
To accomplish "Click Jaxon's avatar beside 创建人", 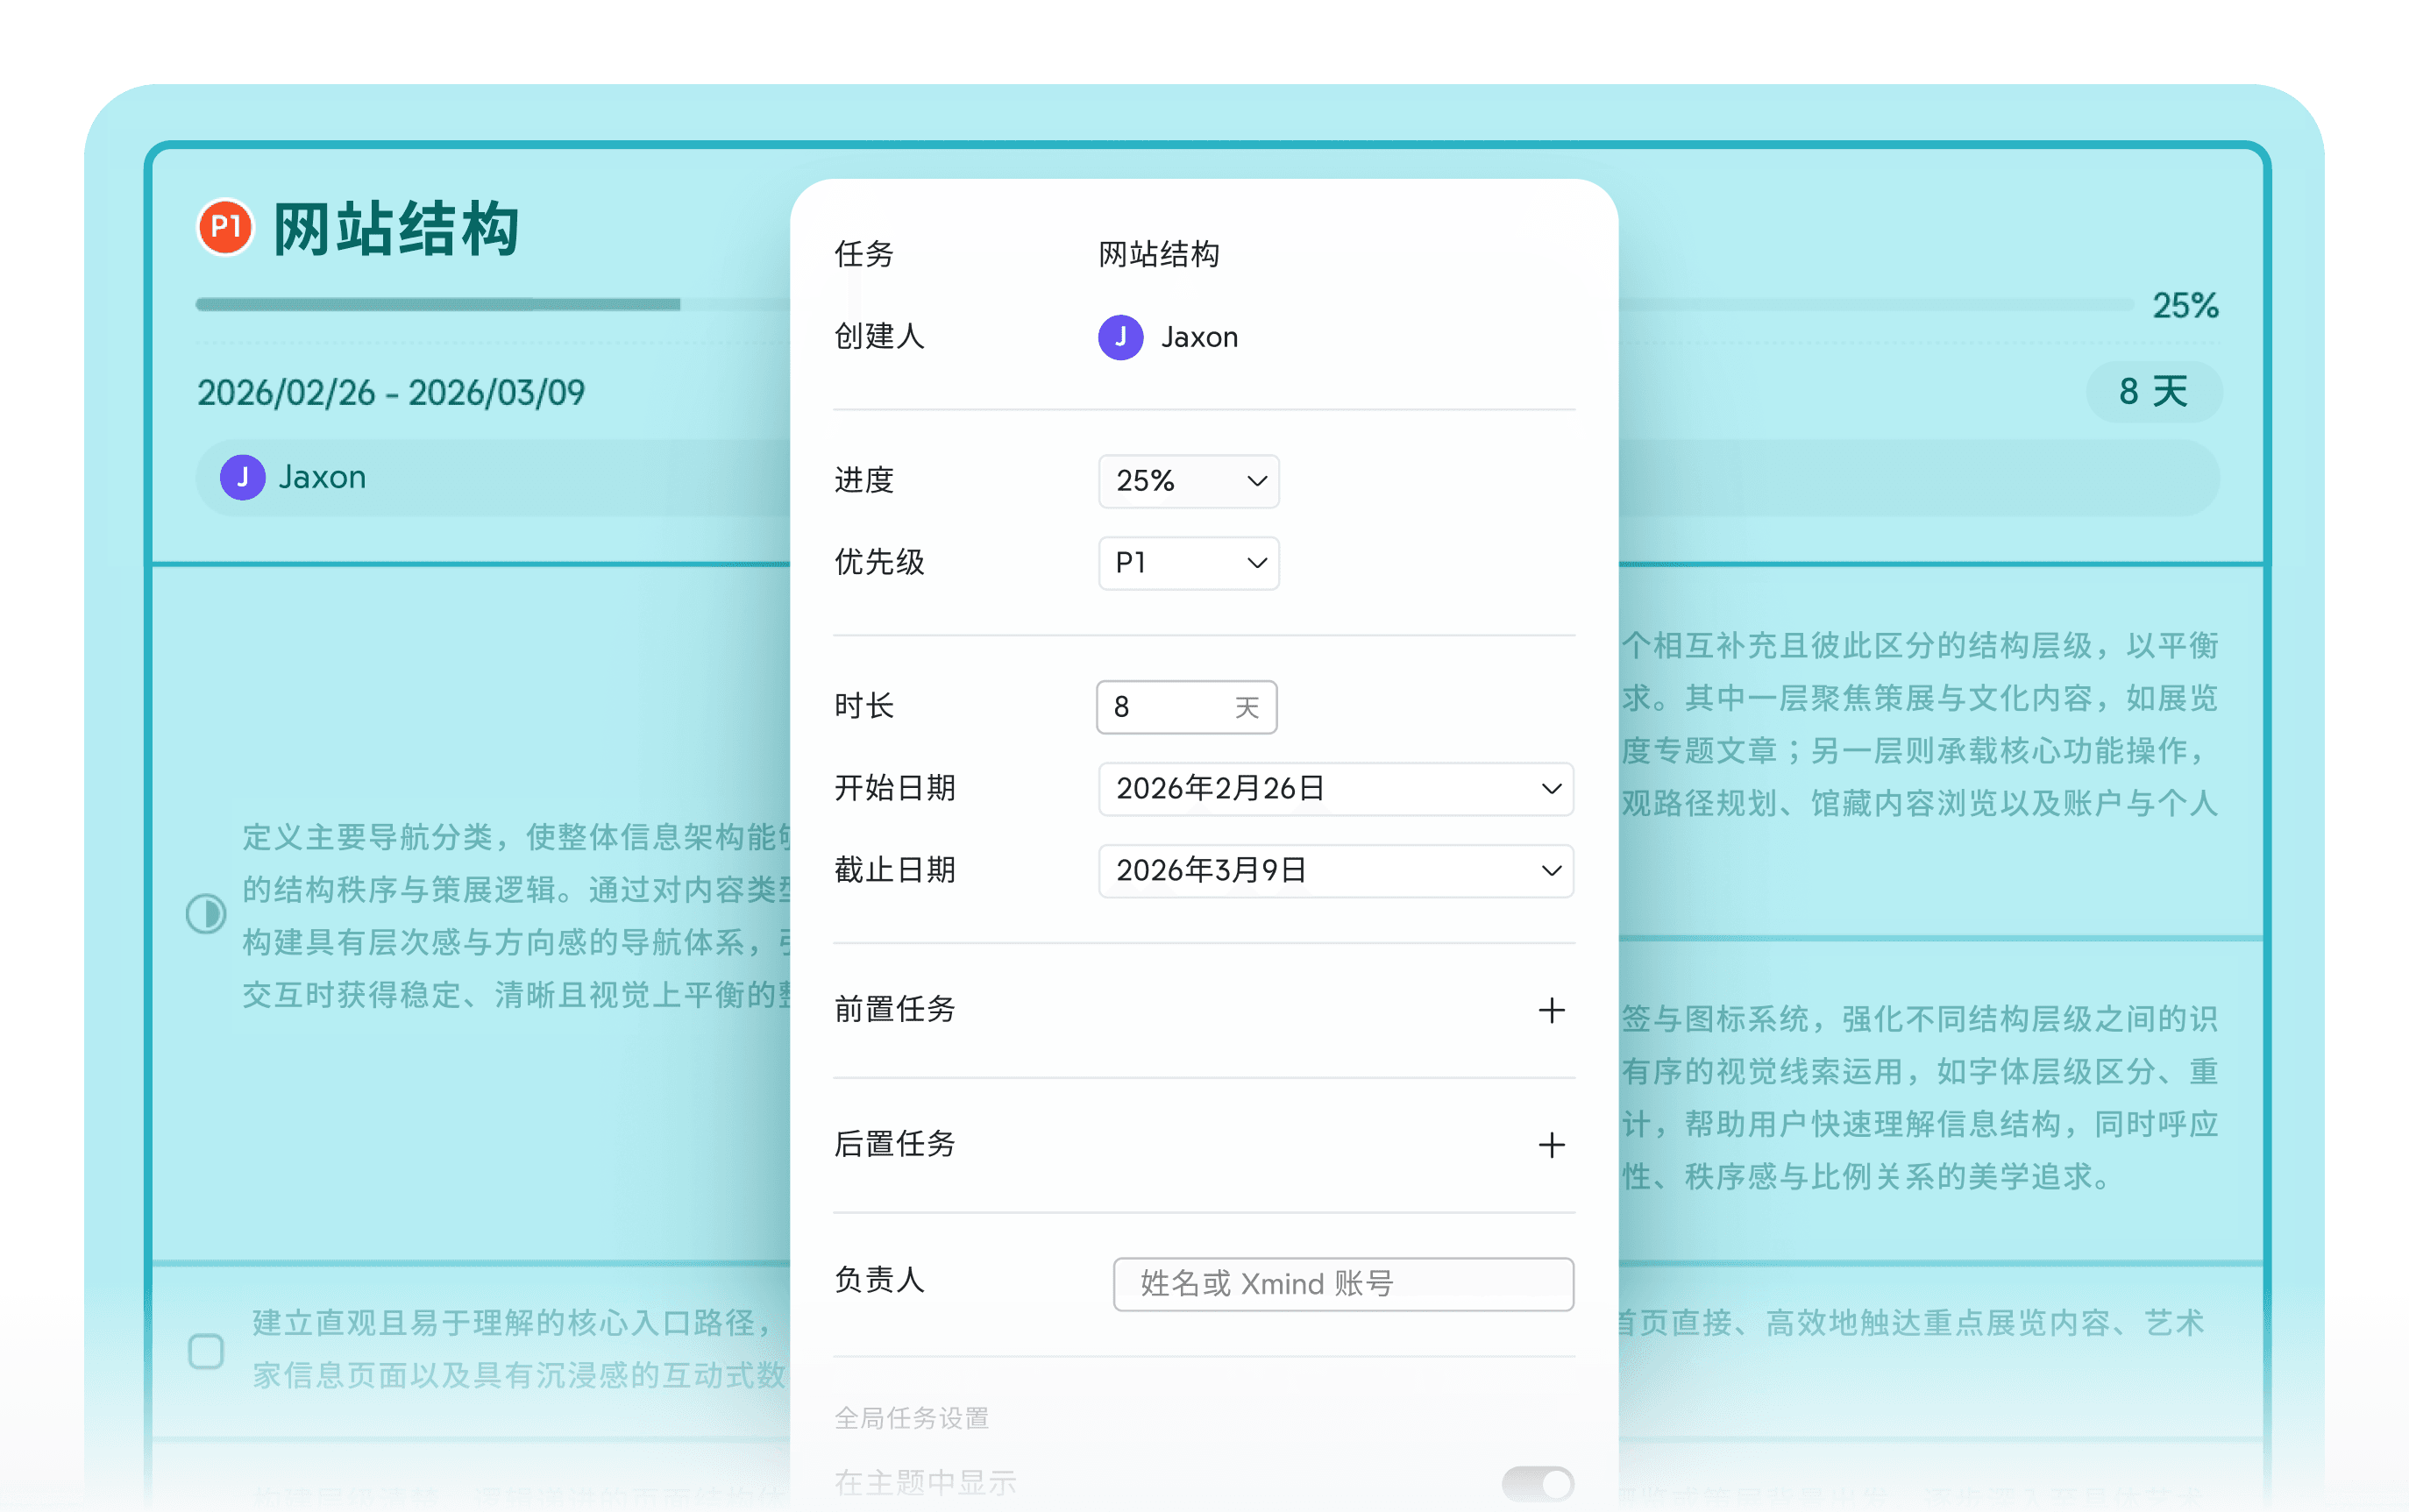I will point(1120,337).
